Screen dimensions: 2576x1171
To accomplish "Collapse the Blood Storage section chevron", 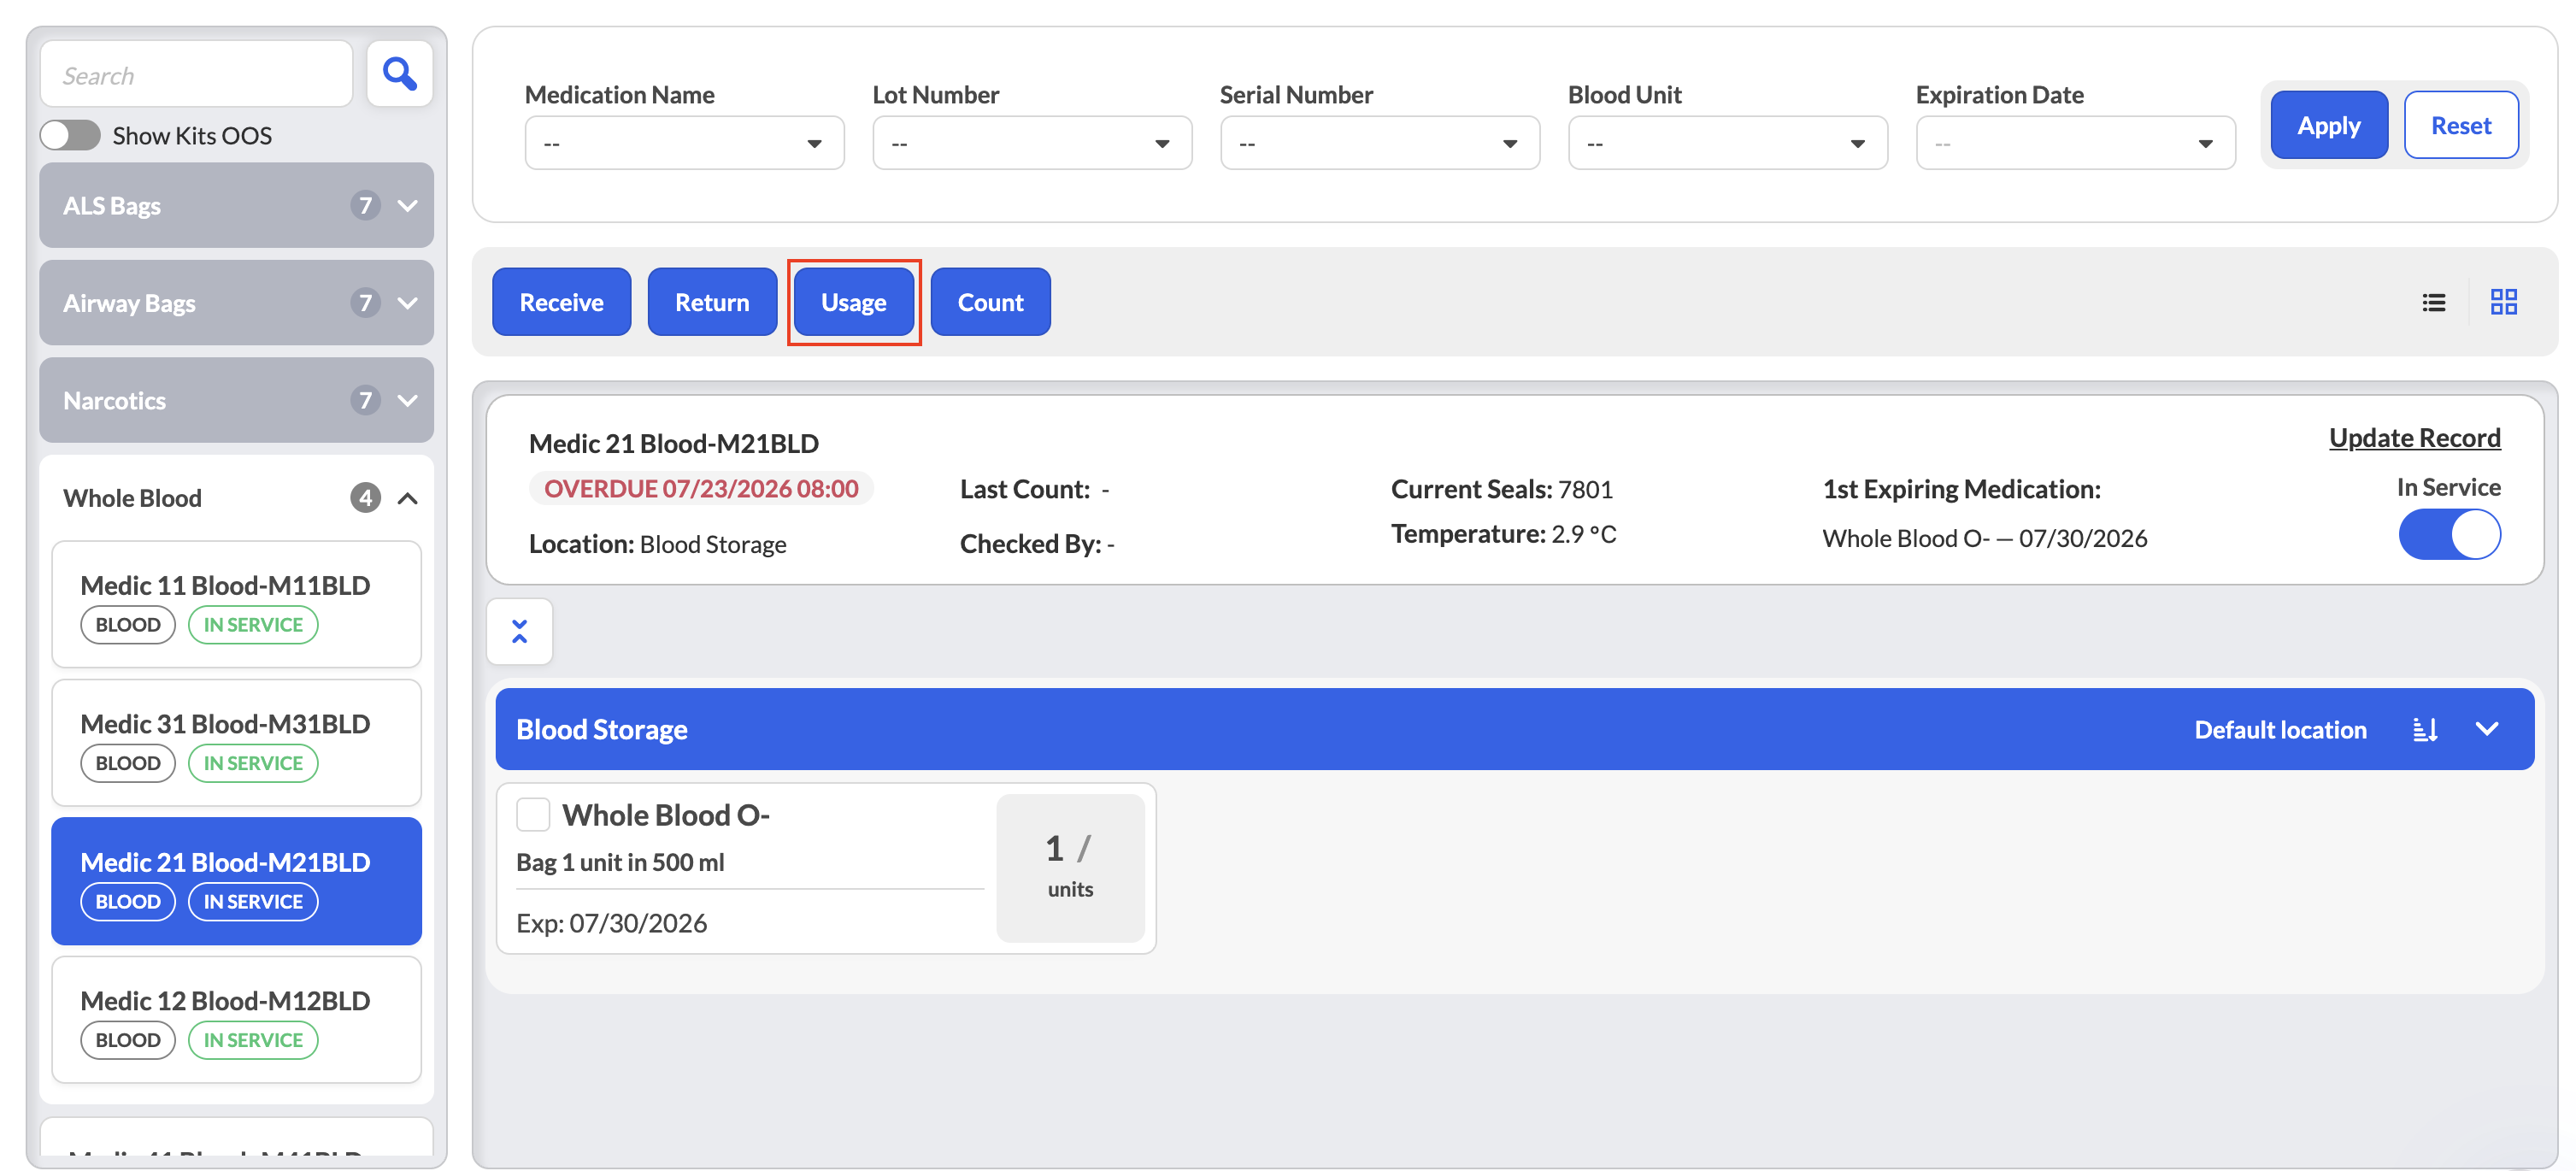I will click(x=2486, y=729).
